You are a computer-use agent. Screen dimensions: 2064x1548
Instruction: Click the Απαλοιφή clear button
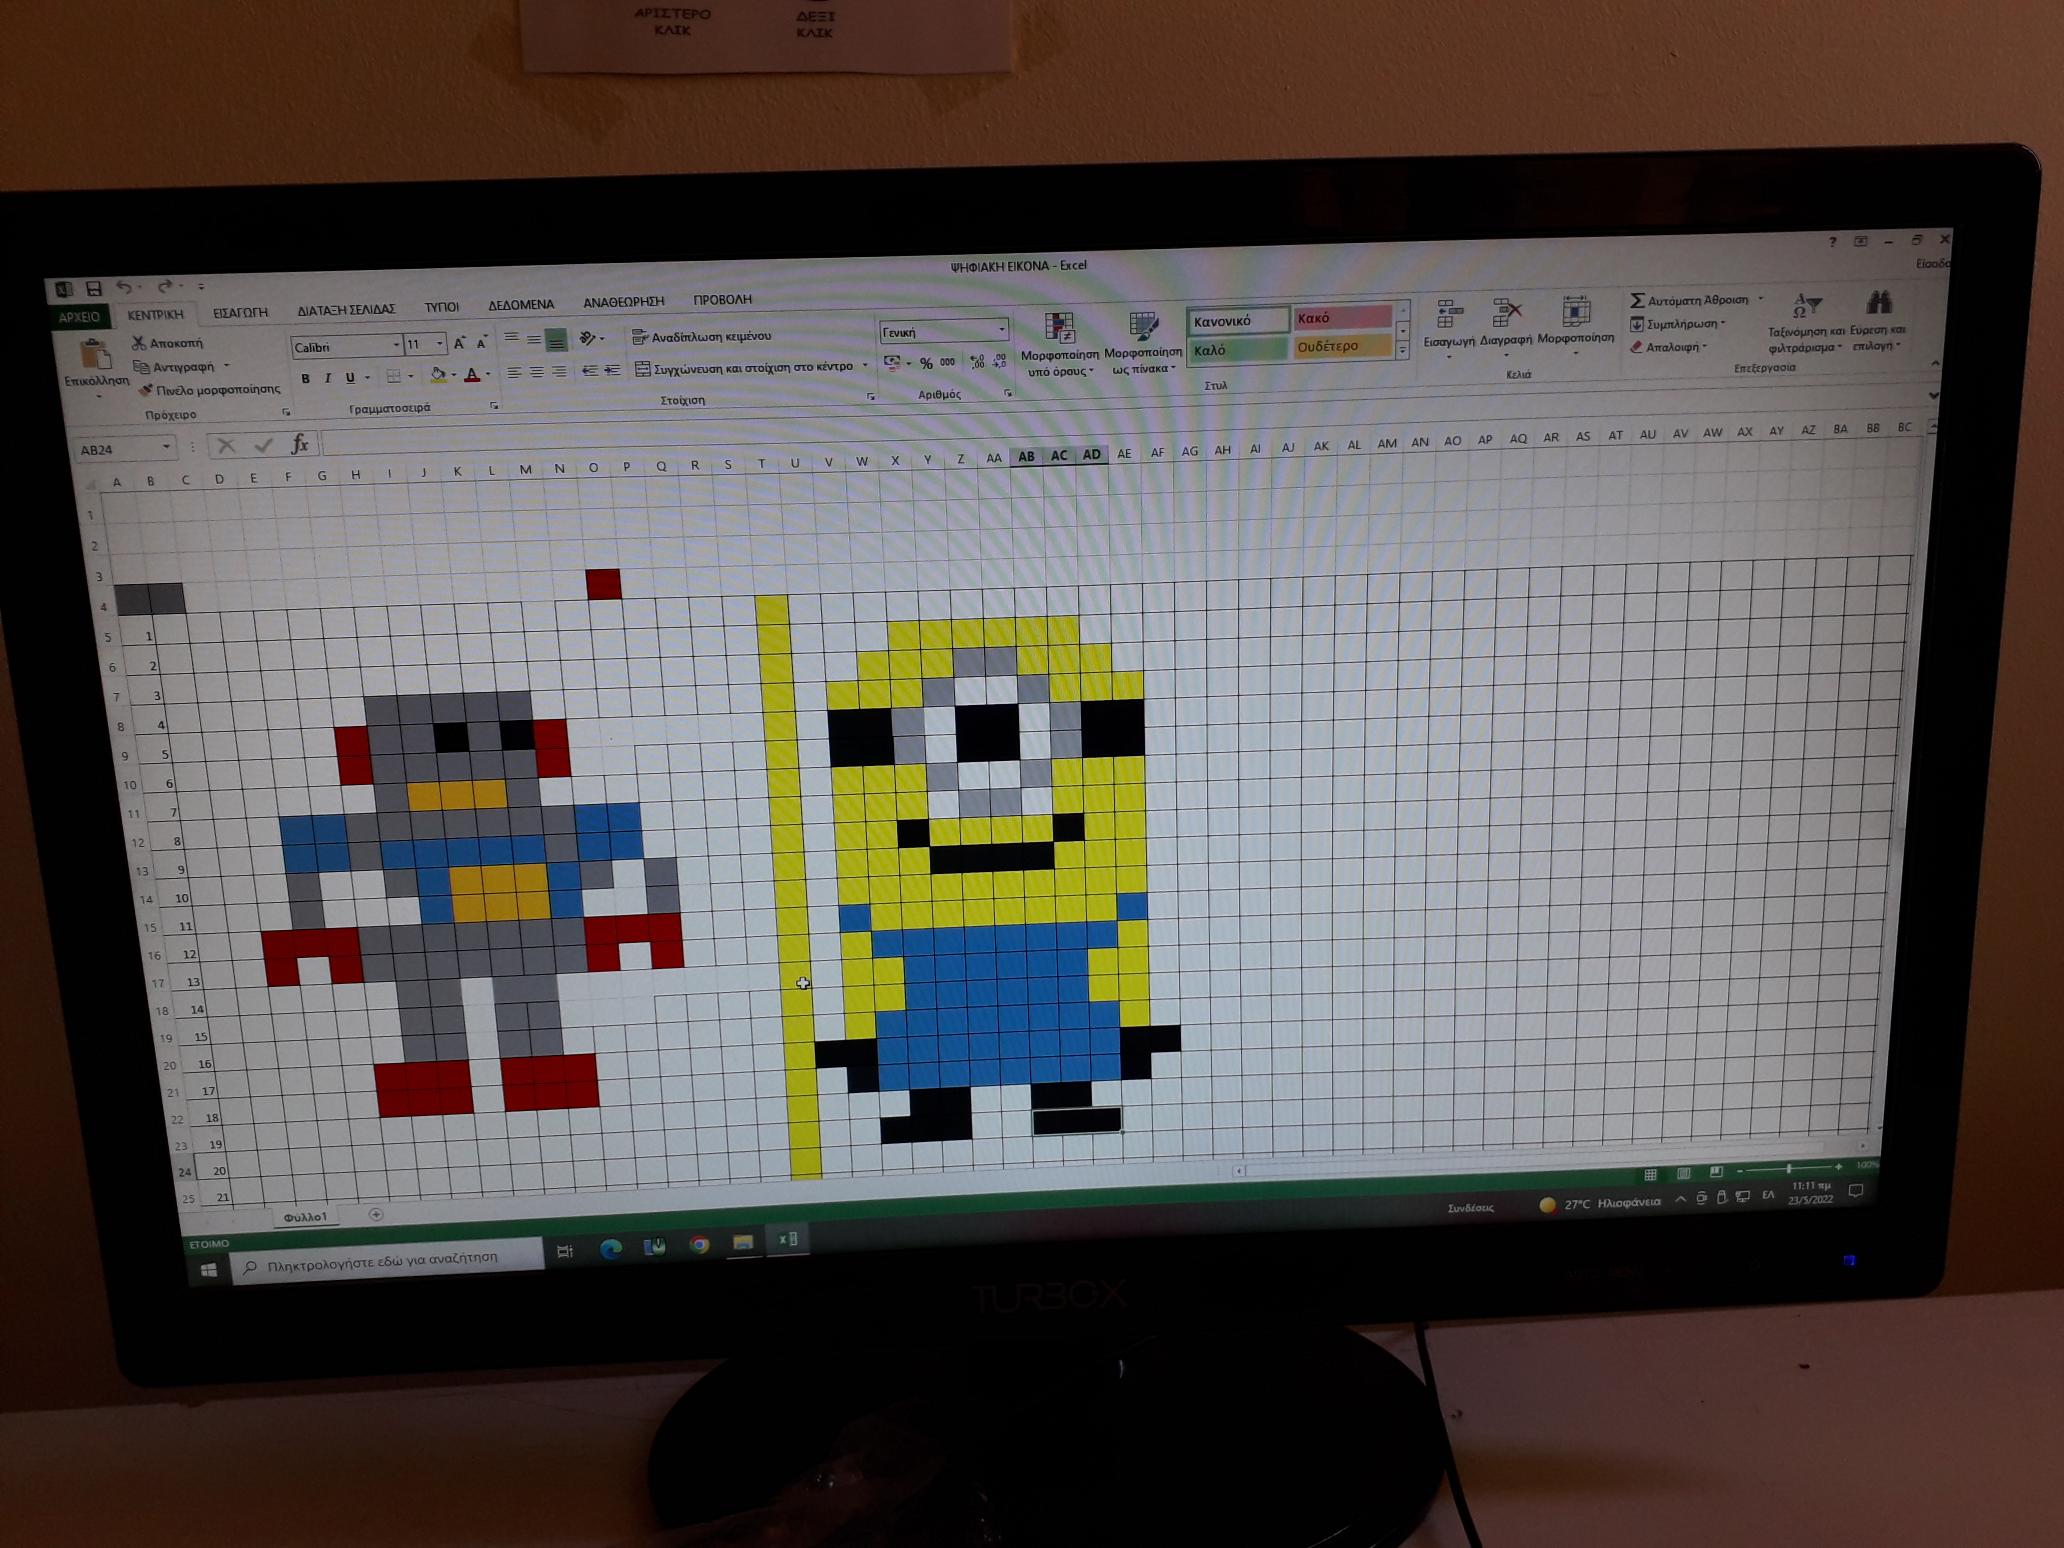(1669, 347)
